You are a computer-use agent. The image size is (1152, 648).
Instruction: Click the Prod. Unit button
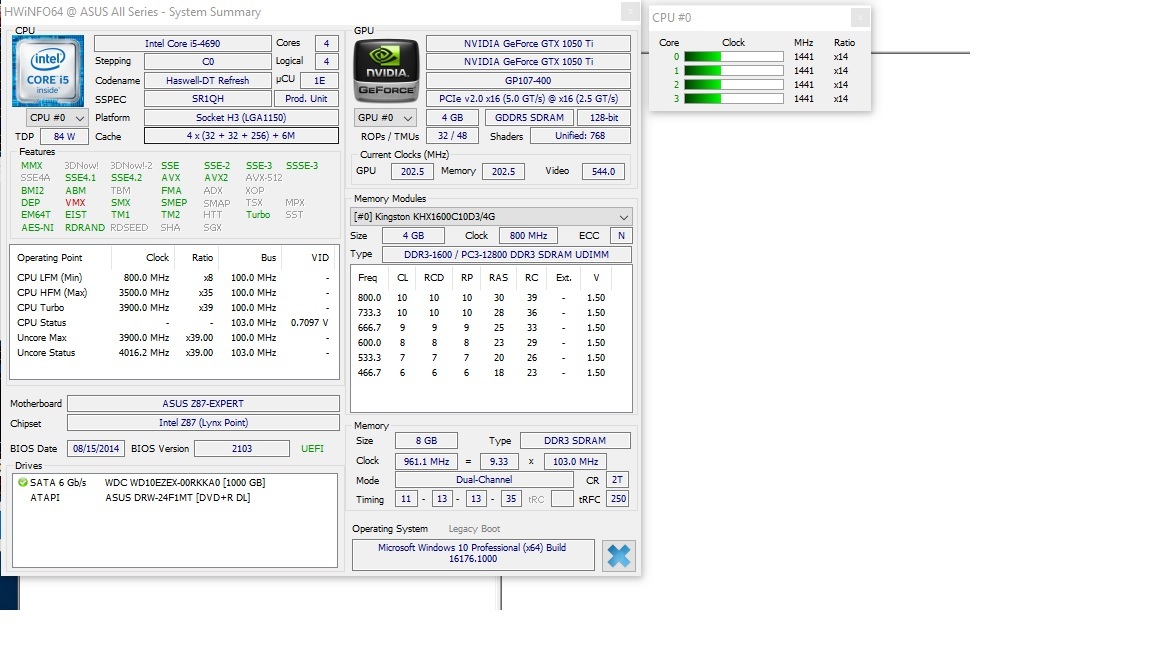(306, 98)
